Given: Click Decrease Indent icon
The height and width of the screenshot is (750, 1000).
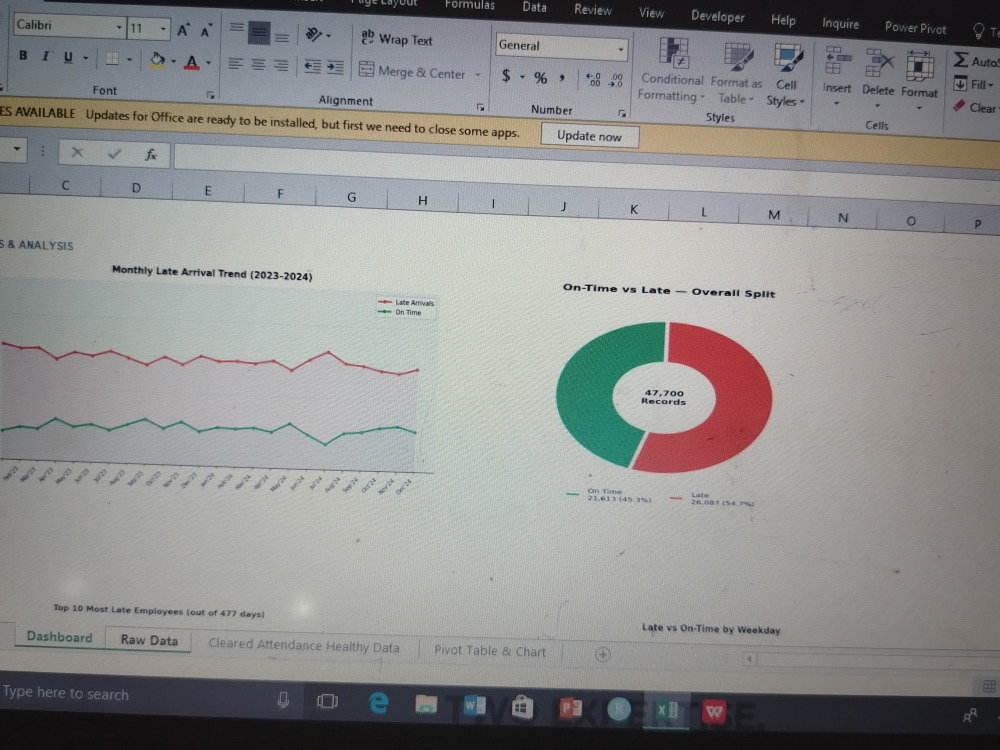Looking at the screenshot, I should tap(312, 66).
